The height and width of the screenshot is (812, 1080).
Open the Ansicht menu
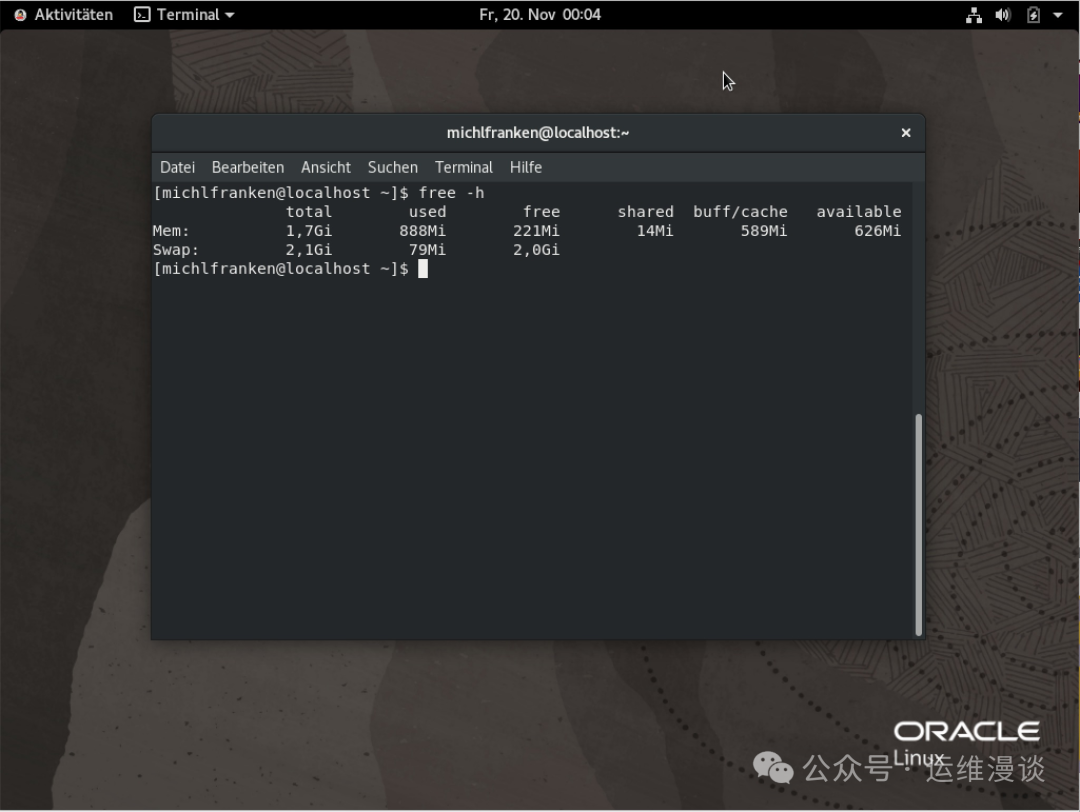pos(325,167)
